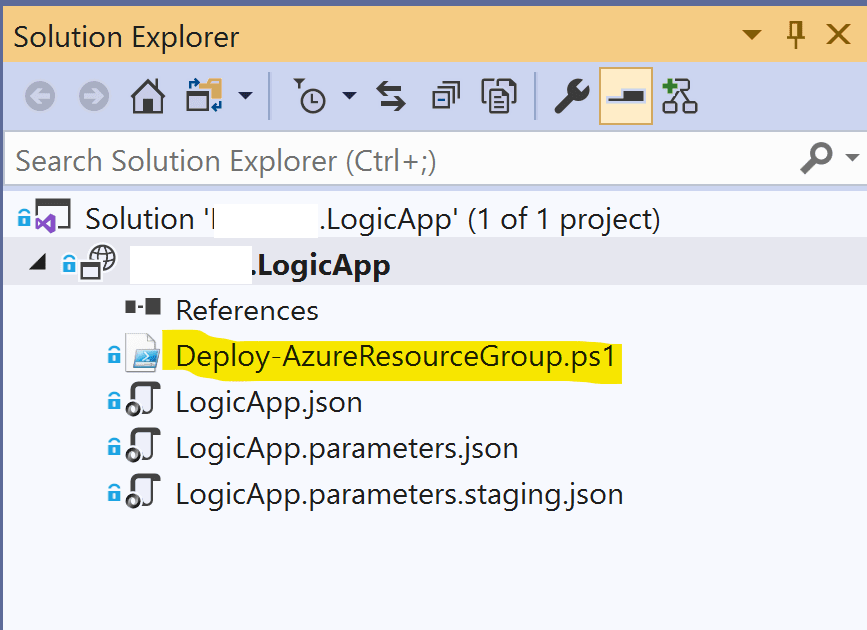
Task: Select LogicApp.json file
Action: pyautogui.click(x=269, y=402)
